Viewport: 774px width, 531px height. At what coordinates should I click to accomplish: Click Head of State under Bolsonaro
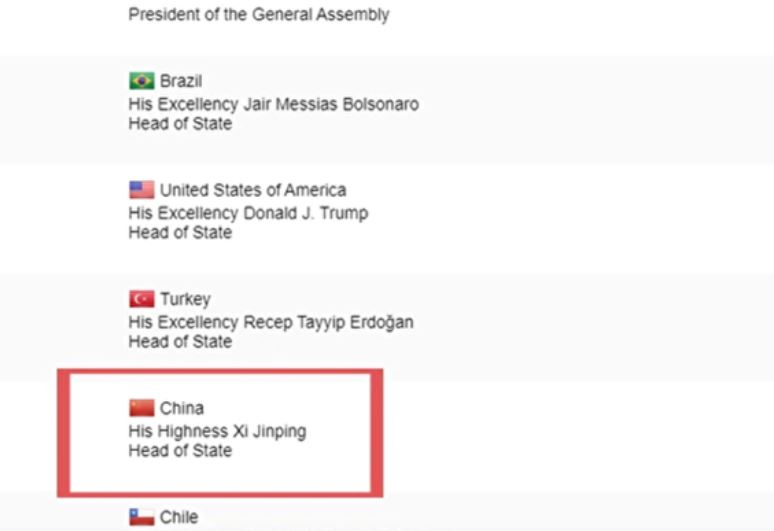point(180,123)
